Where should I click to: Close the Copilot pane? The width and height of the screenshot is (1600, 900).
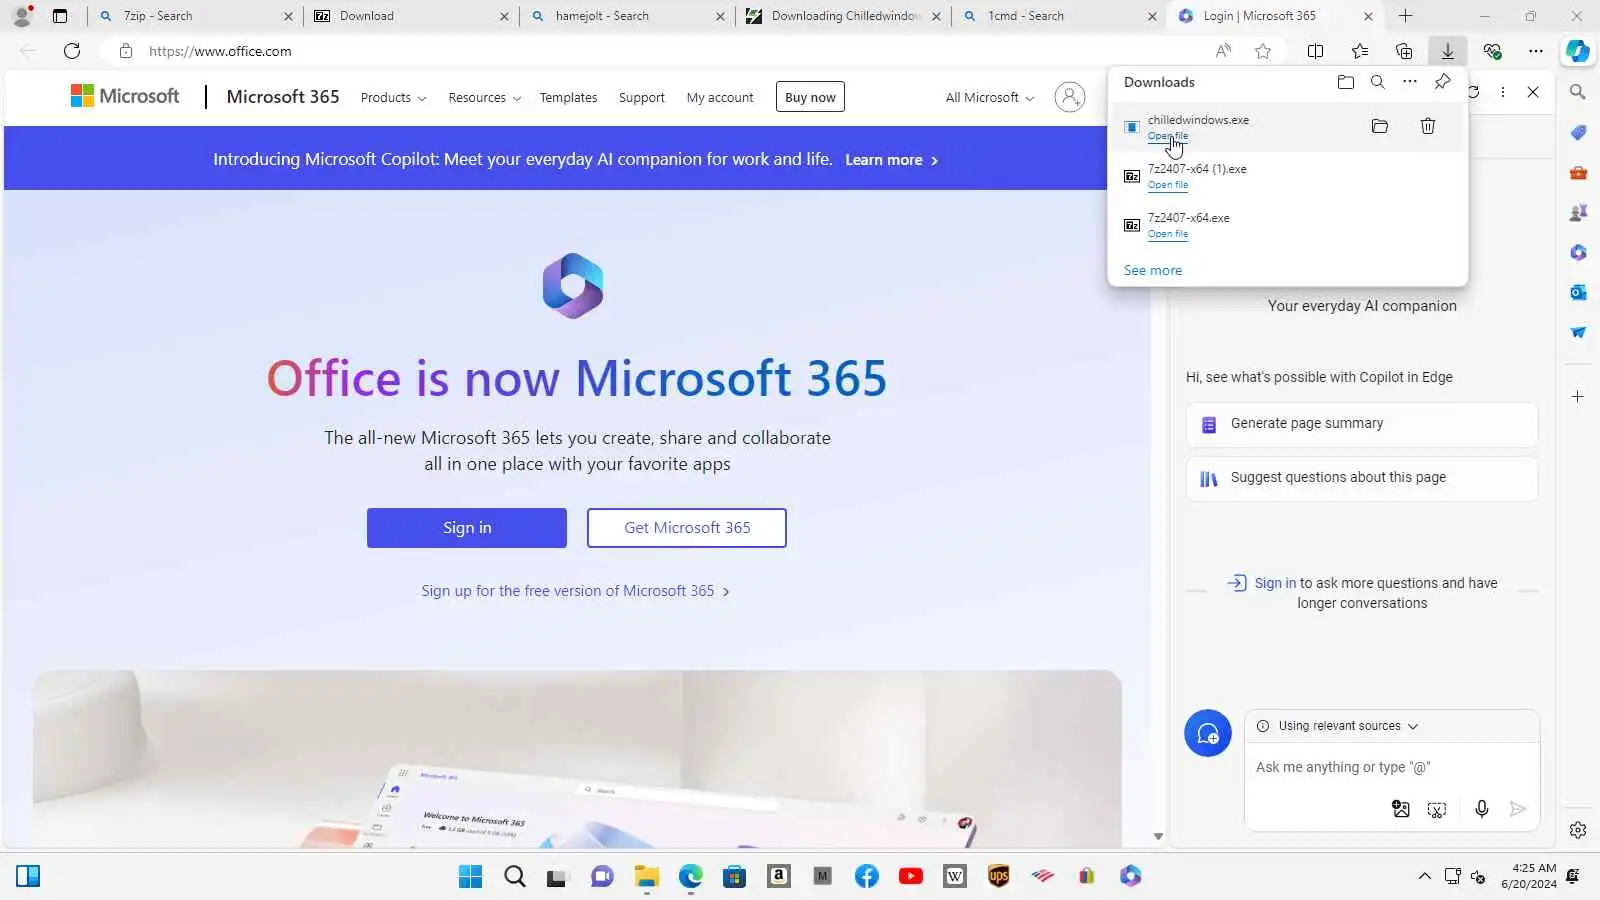pos(1533,92)
